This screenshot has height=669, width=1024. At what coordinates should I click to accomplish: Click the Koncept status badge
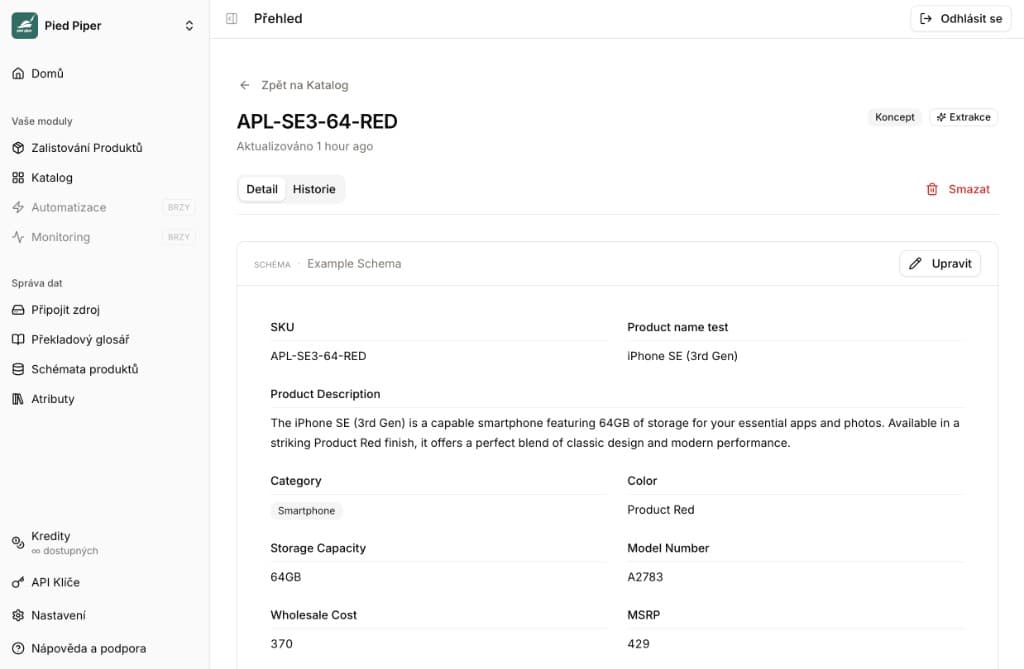point(895,117)
